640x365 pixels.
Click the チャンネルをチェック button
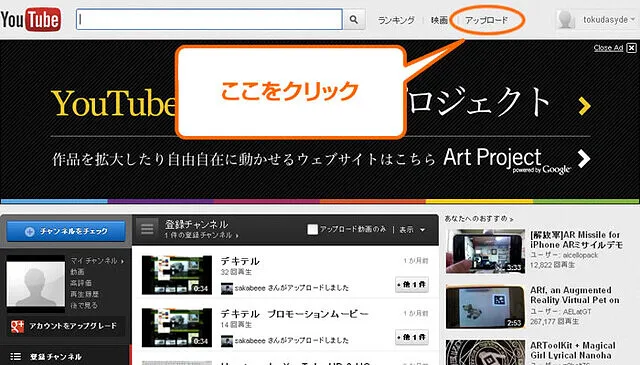[x=66, y=231]
